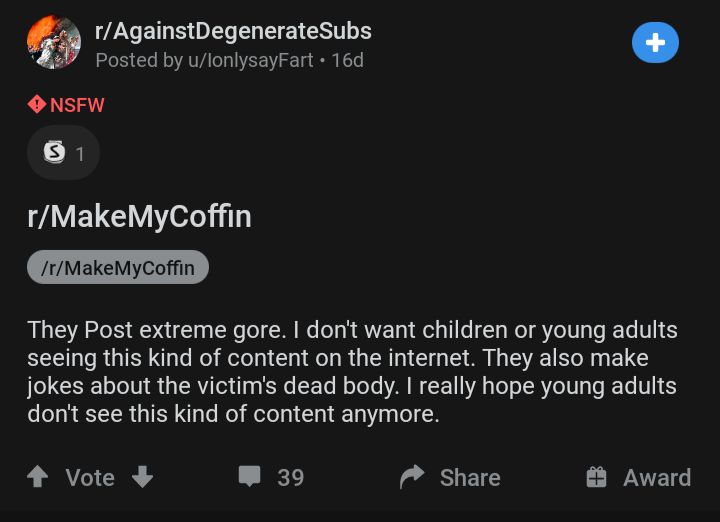720x522 pixels.
Task: Open r/AgainstDegenerateSubs community page
Action: pos(233,31)
